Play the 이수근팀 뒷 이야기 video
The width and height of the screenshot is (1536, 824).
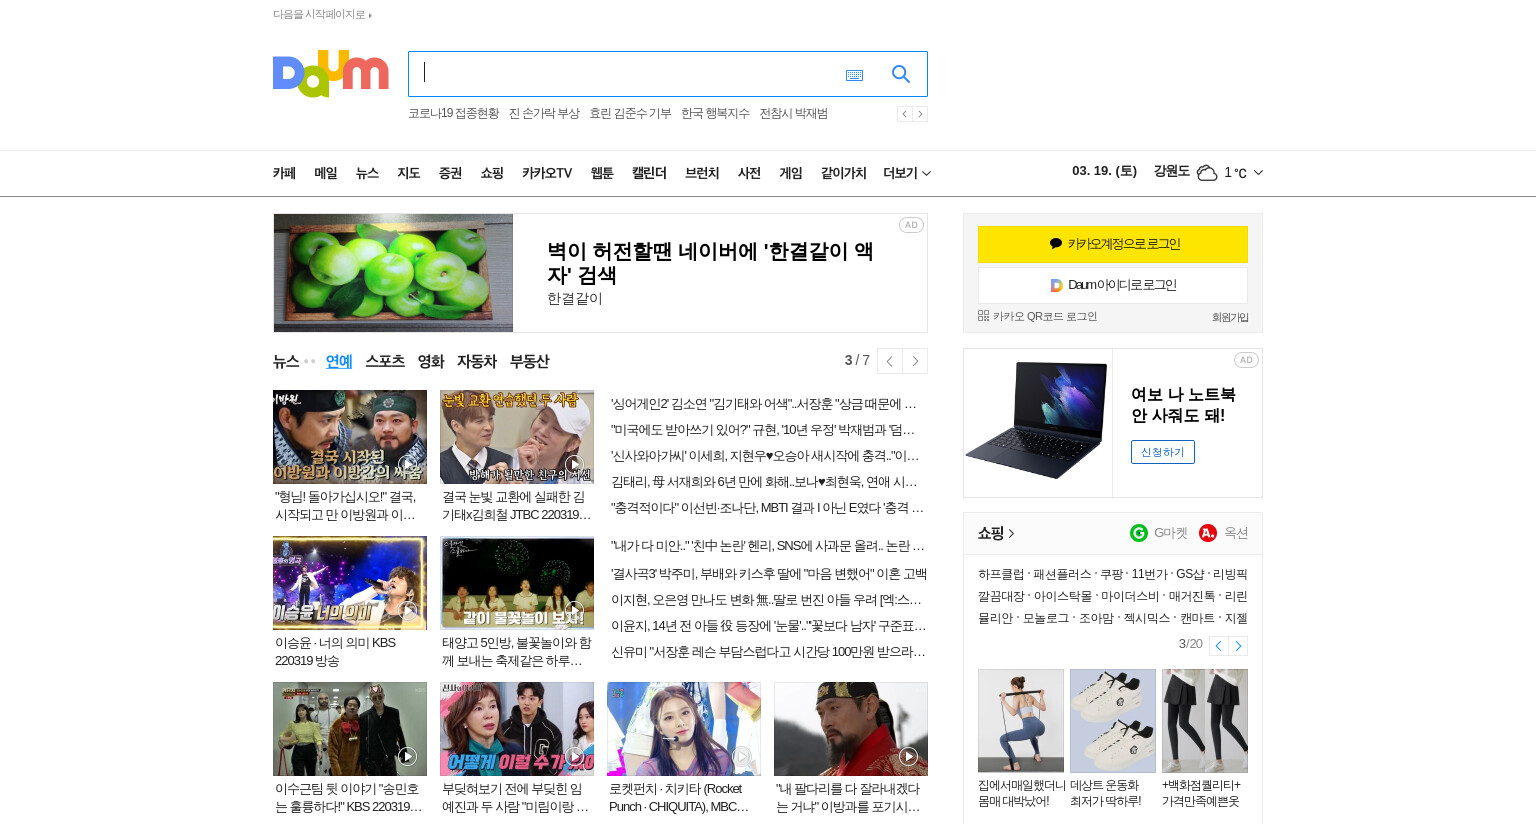pyautogui.click(x=350, y=729)
